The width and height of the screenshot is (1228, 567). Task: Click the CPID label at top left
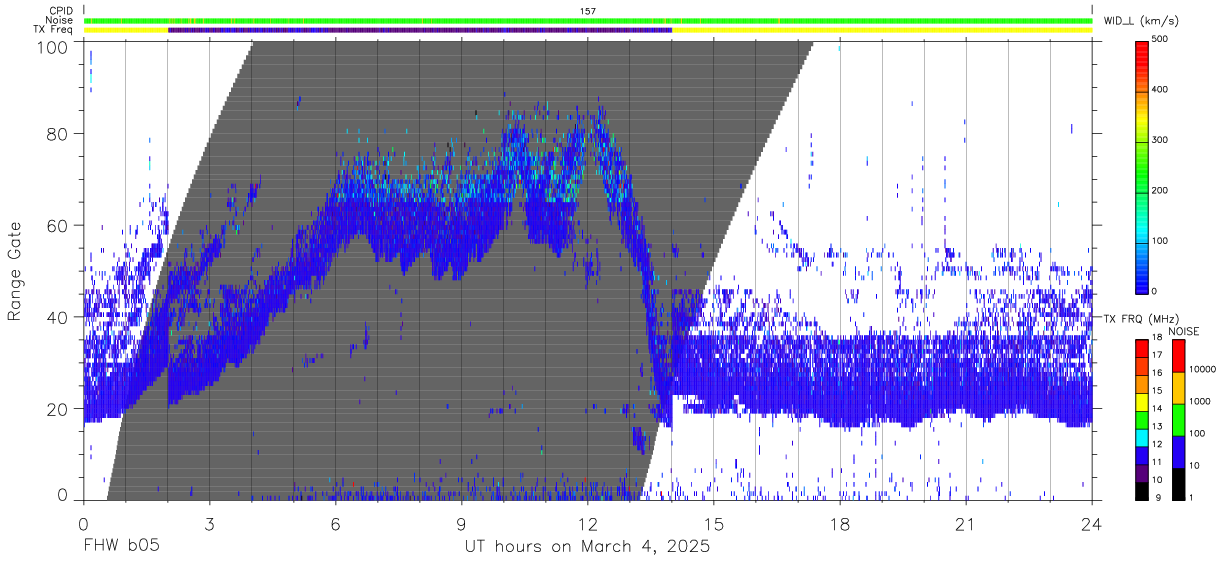62,10
